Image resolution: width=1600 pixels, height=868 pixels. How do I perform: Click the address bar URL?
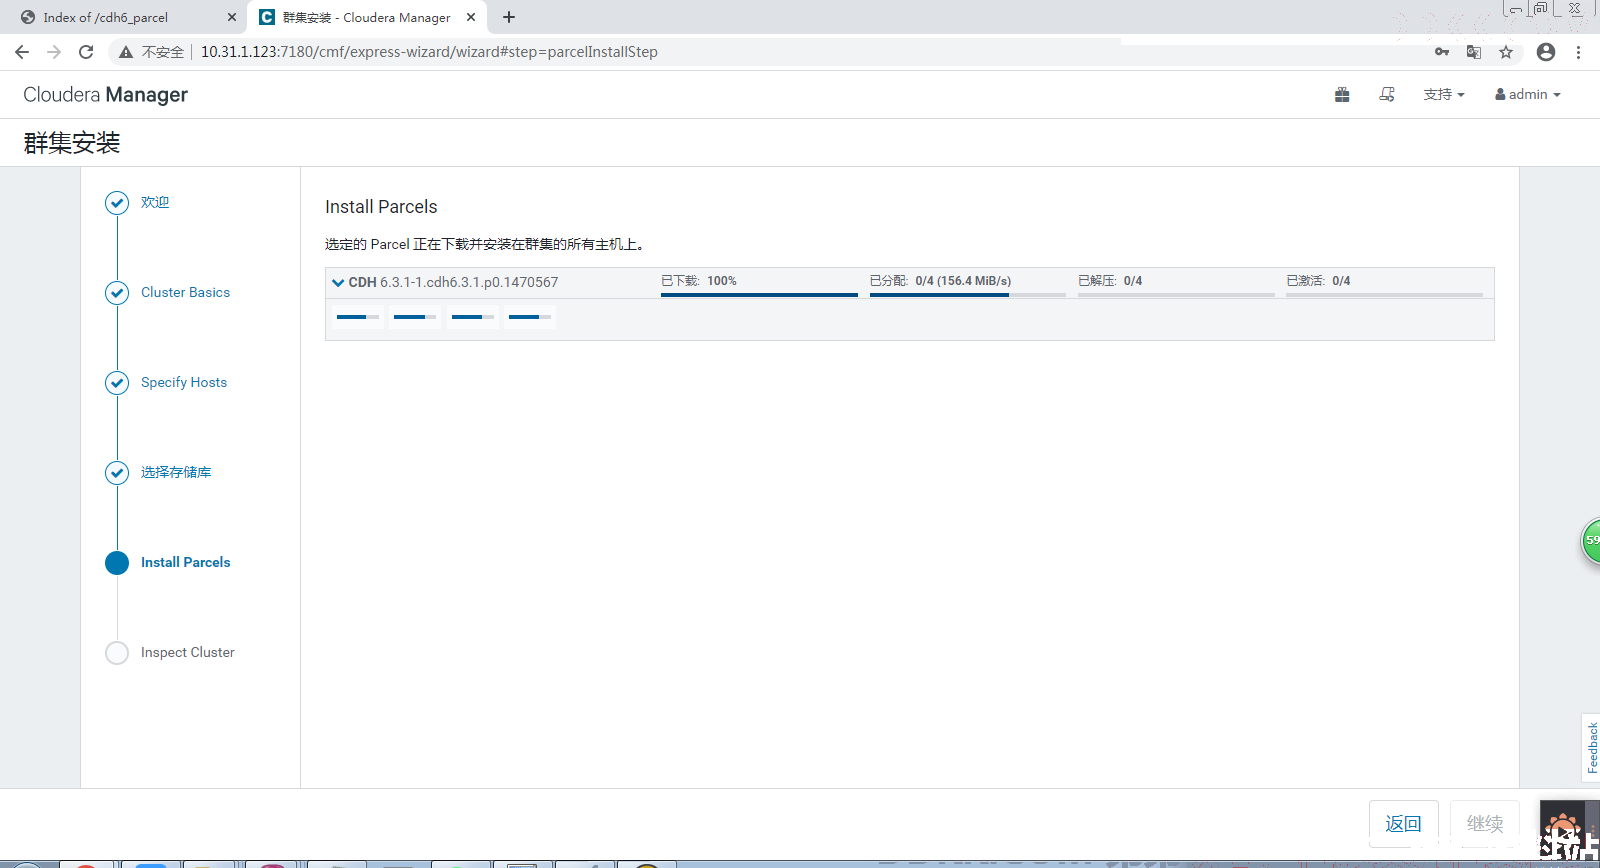[x=429, y=52]
